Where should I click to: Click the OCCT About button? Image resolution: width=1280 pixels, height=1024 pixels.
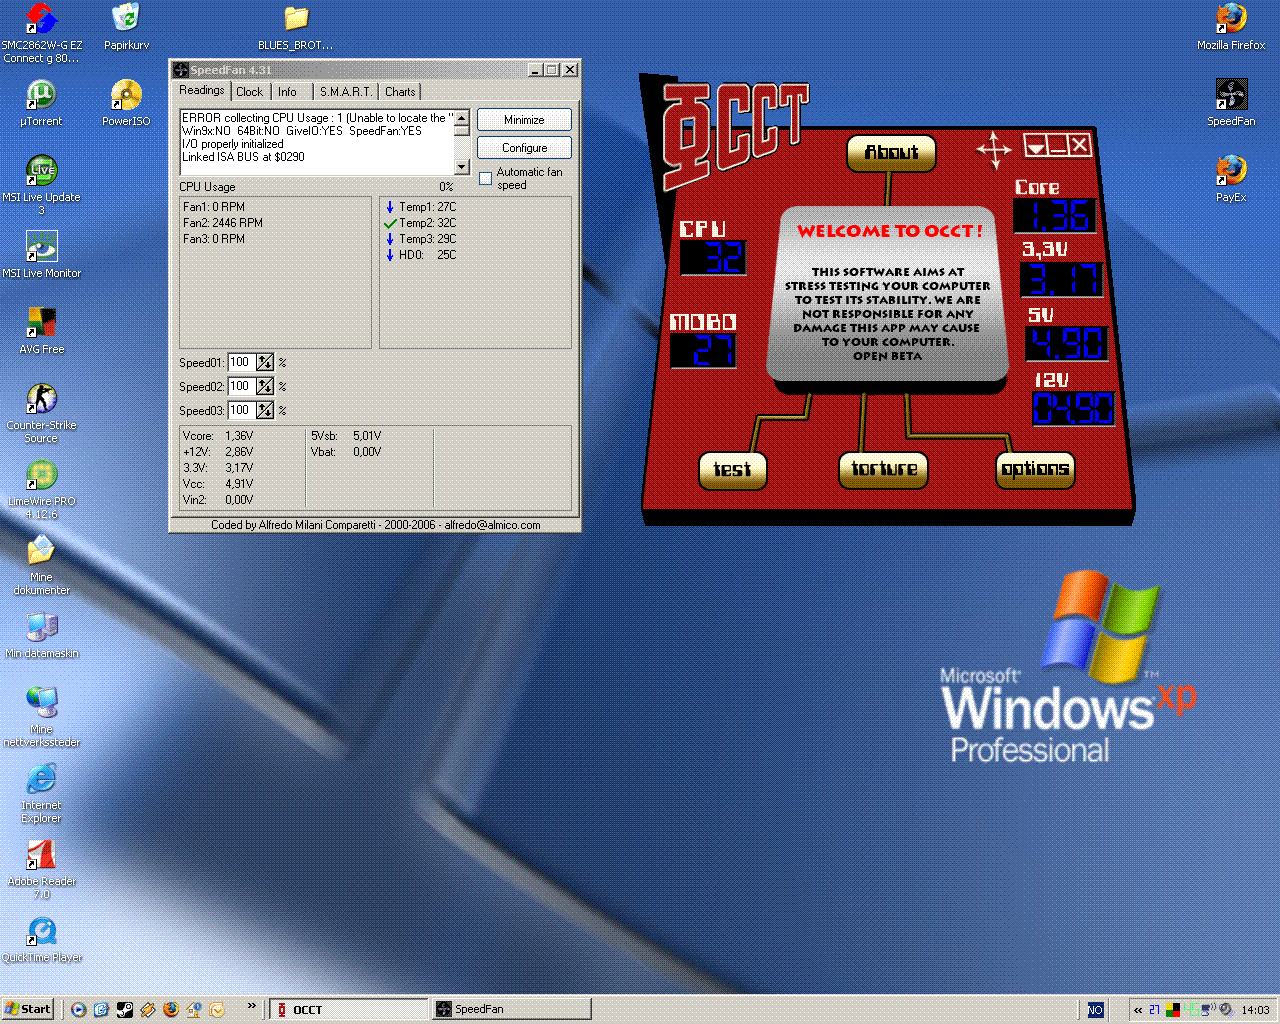click(x=891, y=153)
